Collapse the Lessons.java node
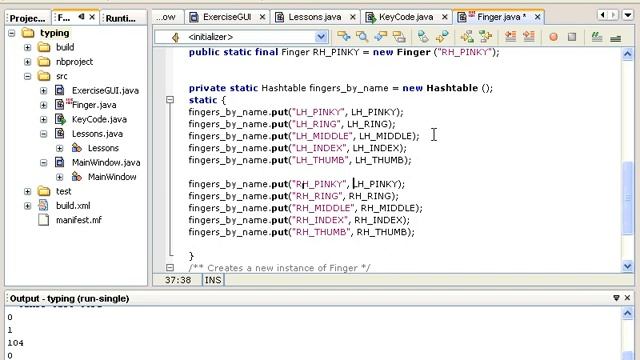 pos(43,133)
